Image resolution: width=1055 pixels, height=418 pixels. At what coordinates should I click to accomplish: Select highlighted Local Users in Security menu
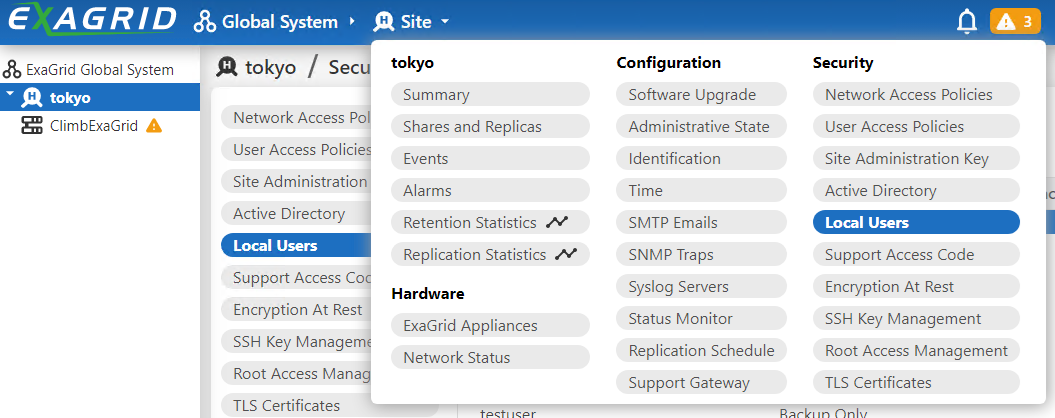pos(916,222)
